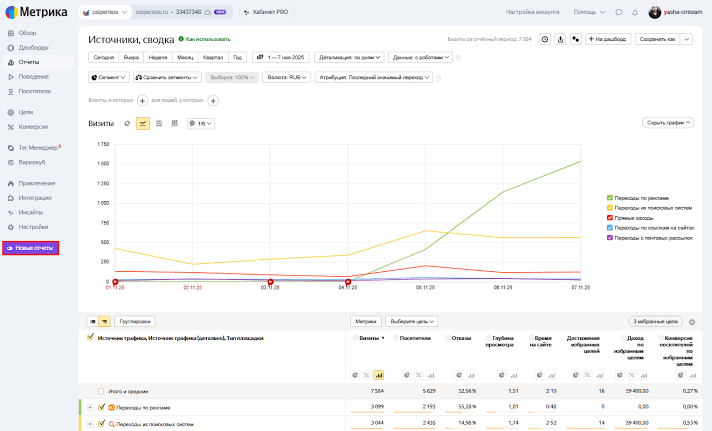
Task: Open the Обзор section in sidebar
Action: tap(27, 33)
